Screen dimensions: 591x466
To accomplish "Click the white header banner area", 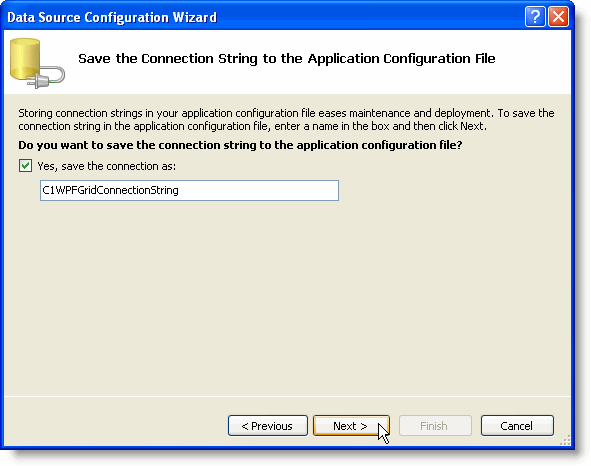I will [287, 62].
